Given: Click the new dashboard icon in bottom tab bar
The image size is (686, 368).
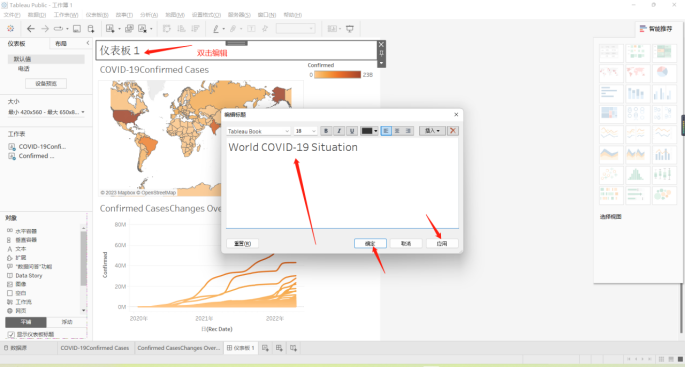Looking at the screenshot, I should click(x=279, y=348).
